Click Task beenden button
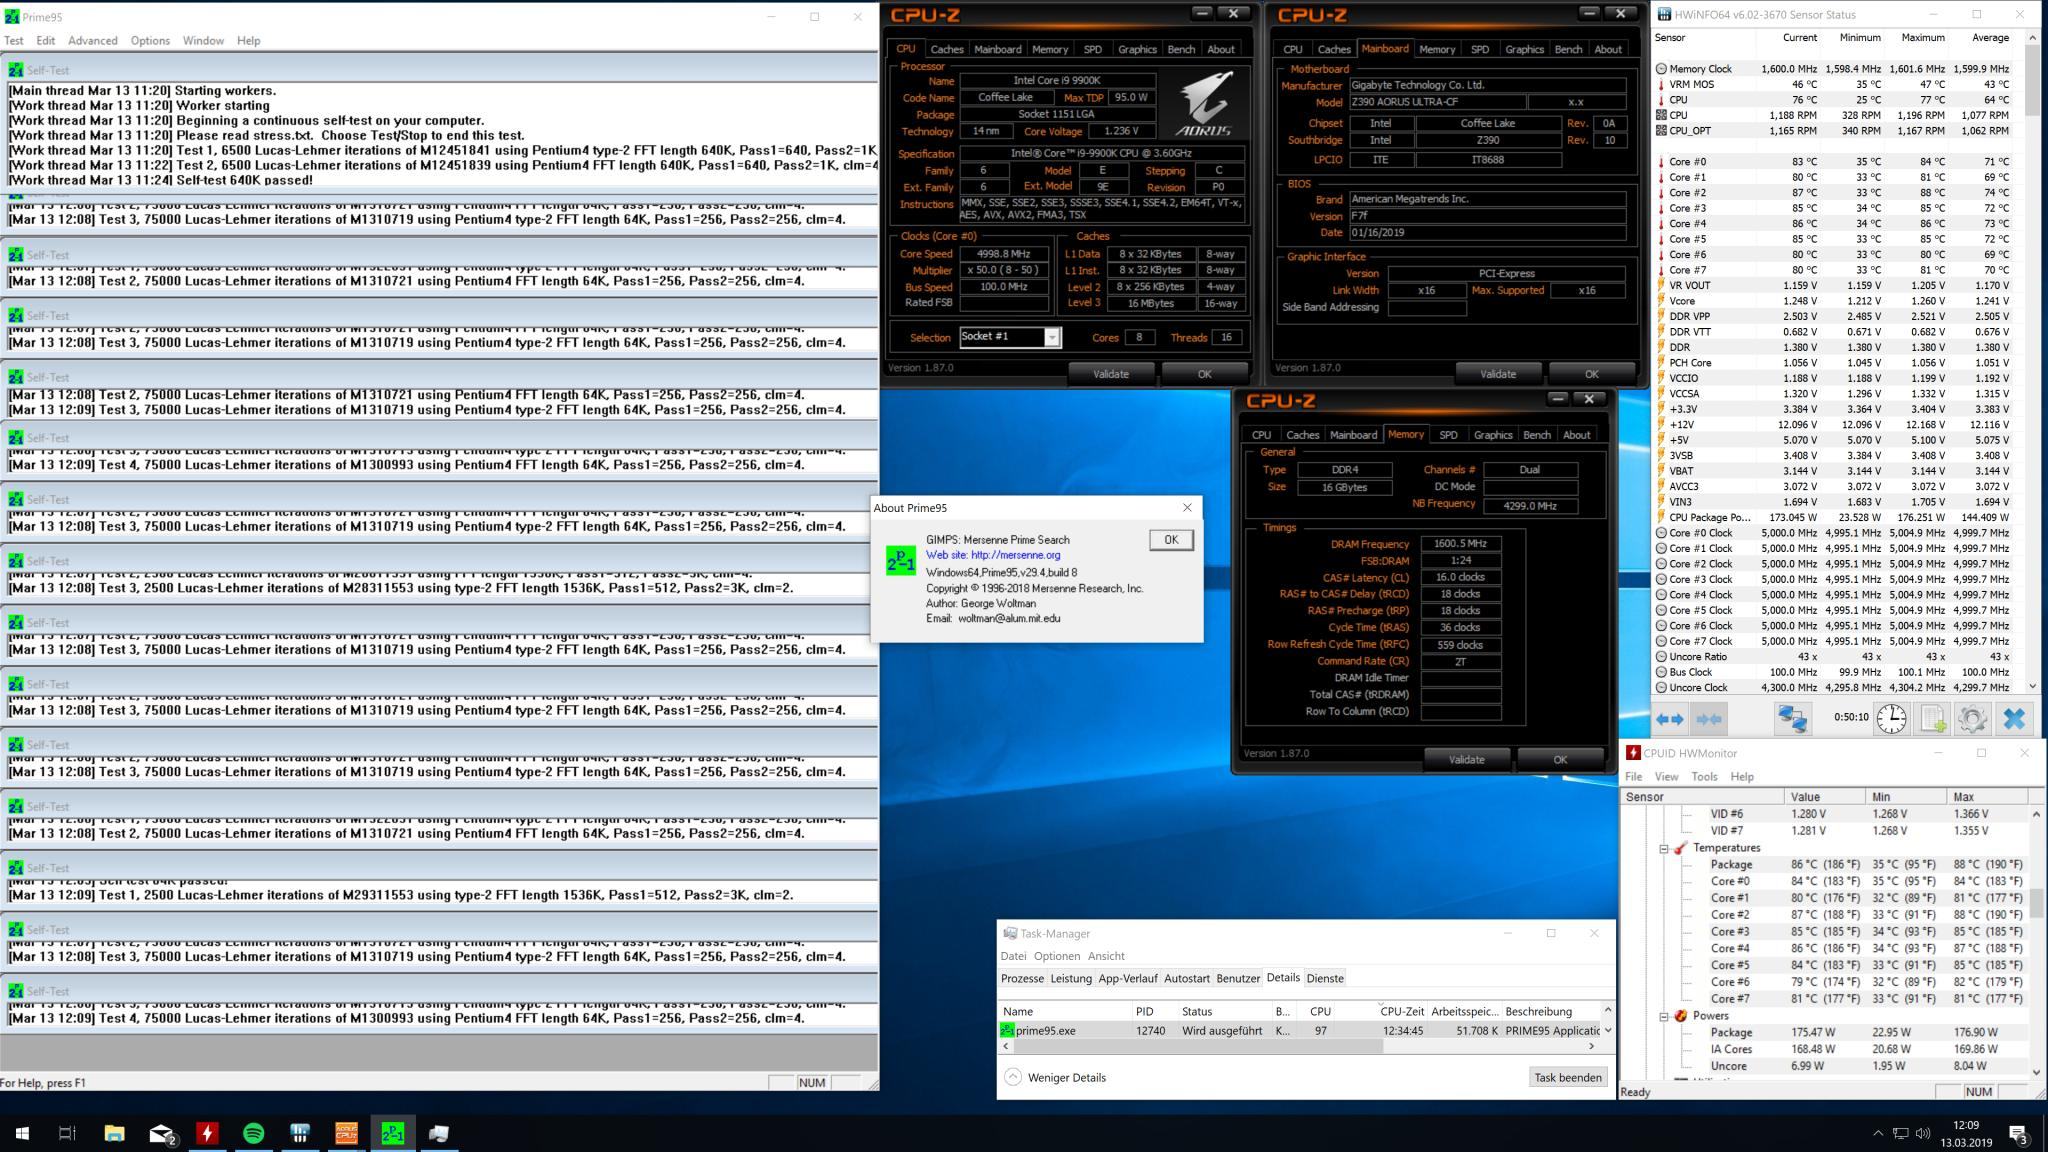This screenshot has width=2048, height=1152. point(1567,1077)
